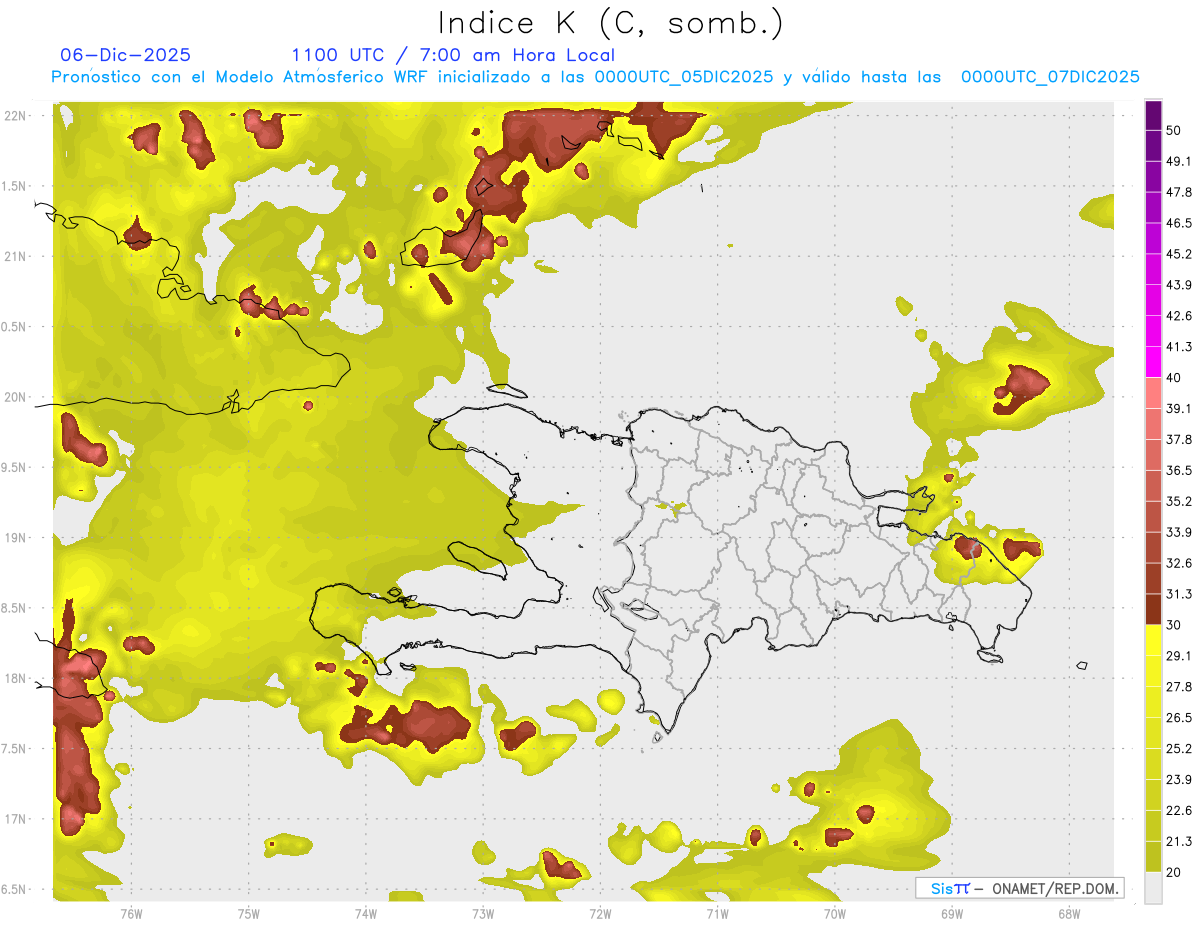Click the colorbar value '32.6'

(x=1179, y=563)
